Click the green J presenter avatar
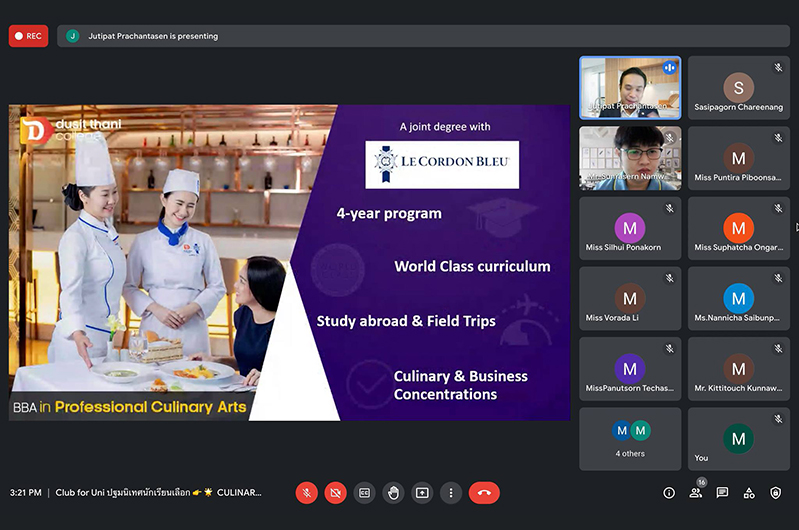The height and width of the screenshot is (530, 799). pyautogui.click(x=73, y=36)
